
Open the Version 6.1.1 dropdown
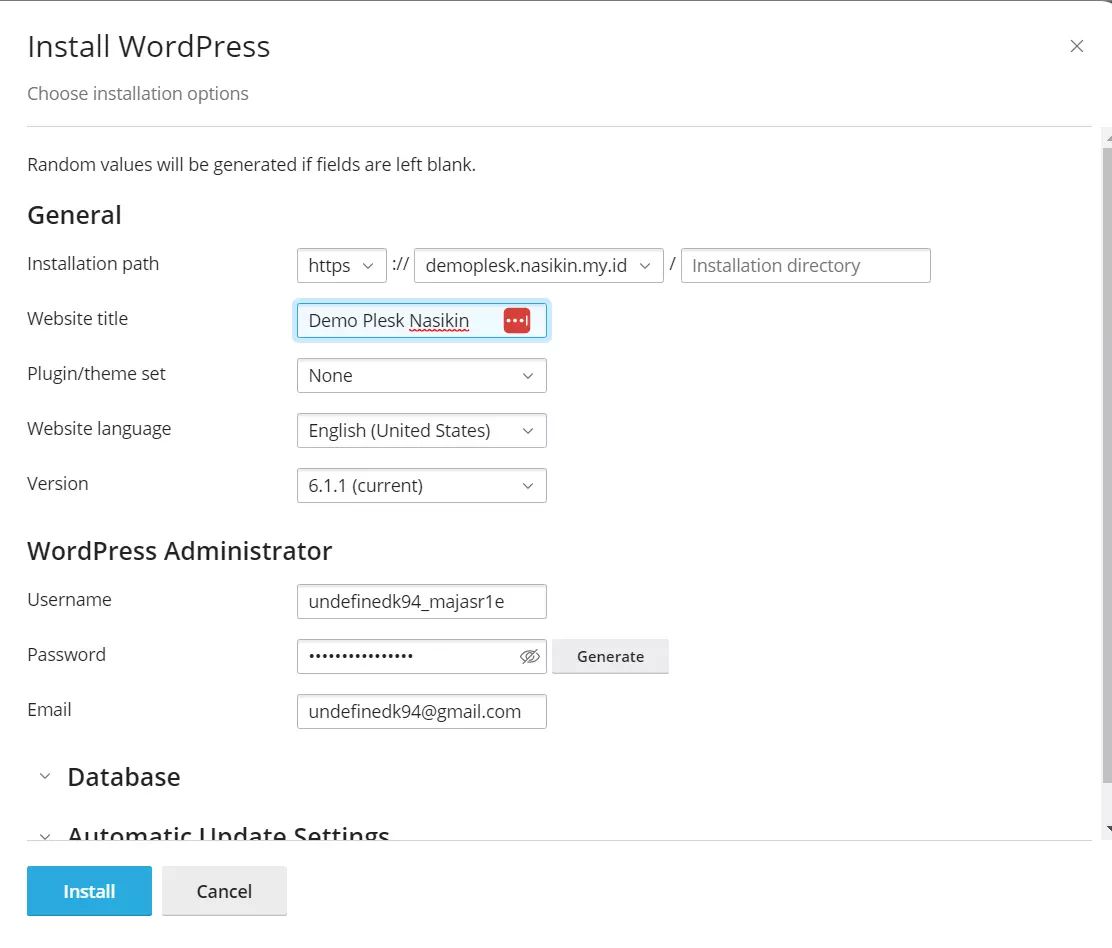(421, 485)
